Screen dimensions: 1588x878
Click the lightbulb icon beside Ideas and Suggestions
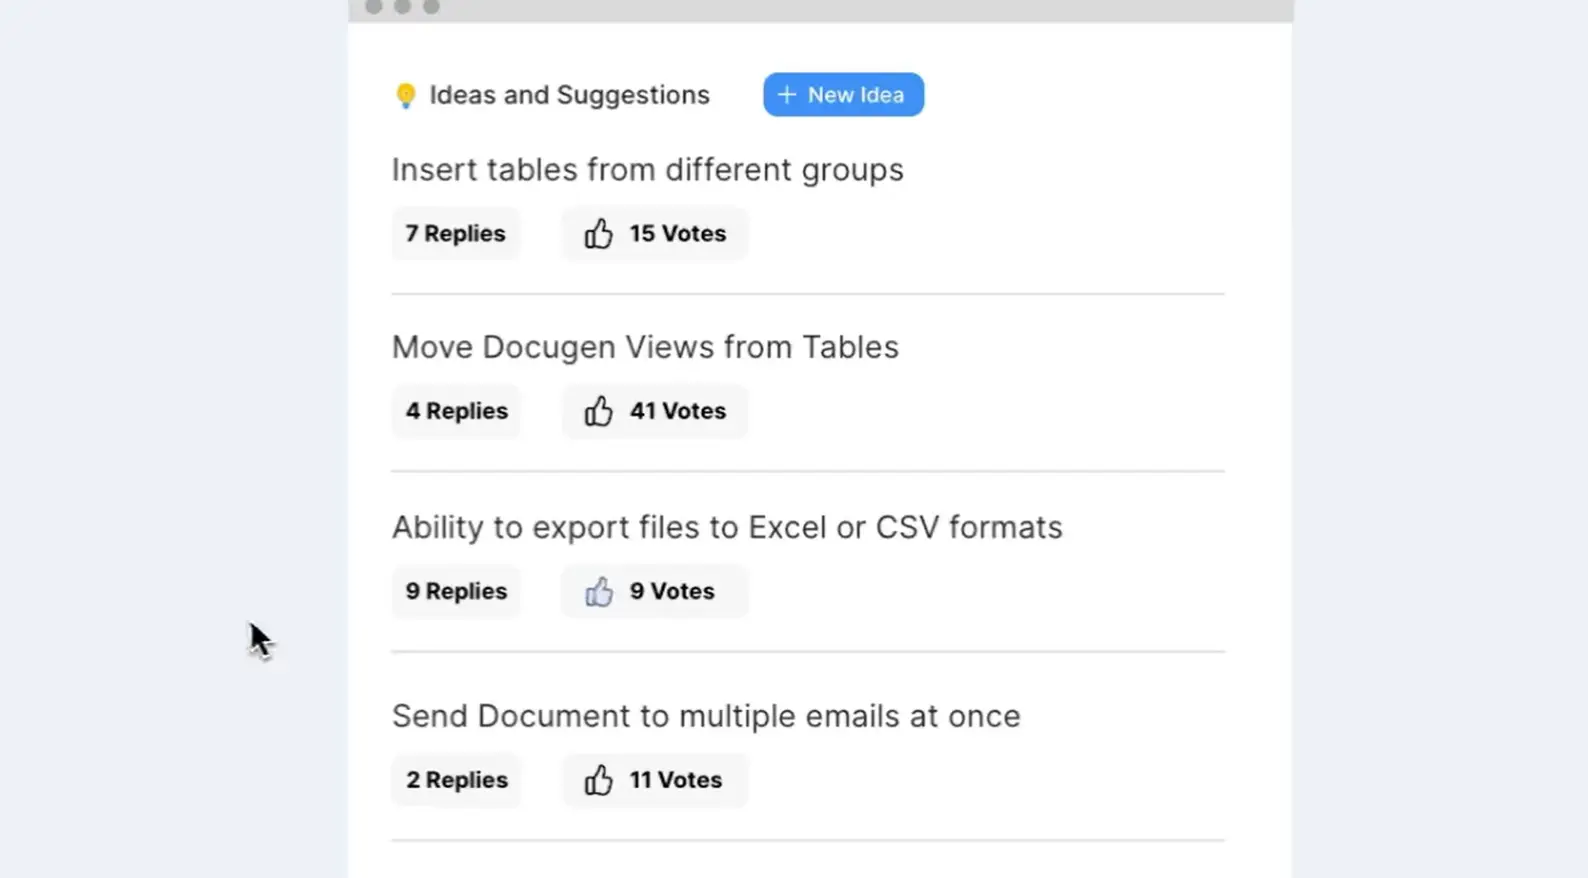pyautogui.click(x=405, y=96)
